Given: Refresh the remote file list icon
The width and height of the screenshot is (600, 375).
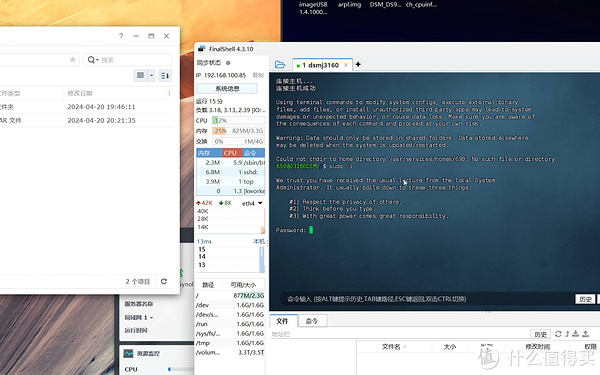Looking at the screenshot, I should [558, 334].
